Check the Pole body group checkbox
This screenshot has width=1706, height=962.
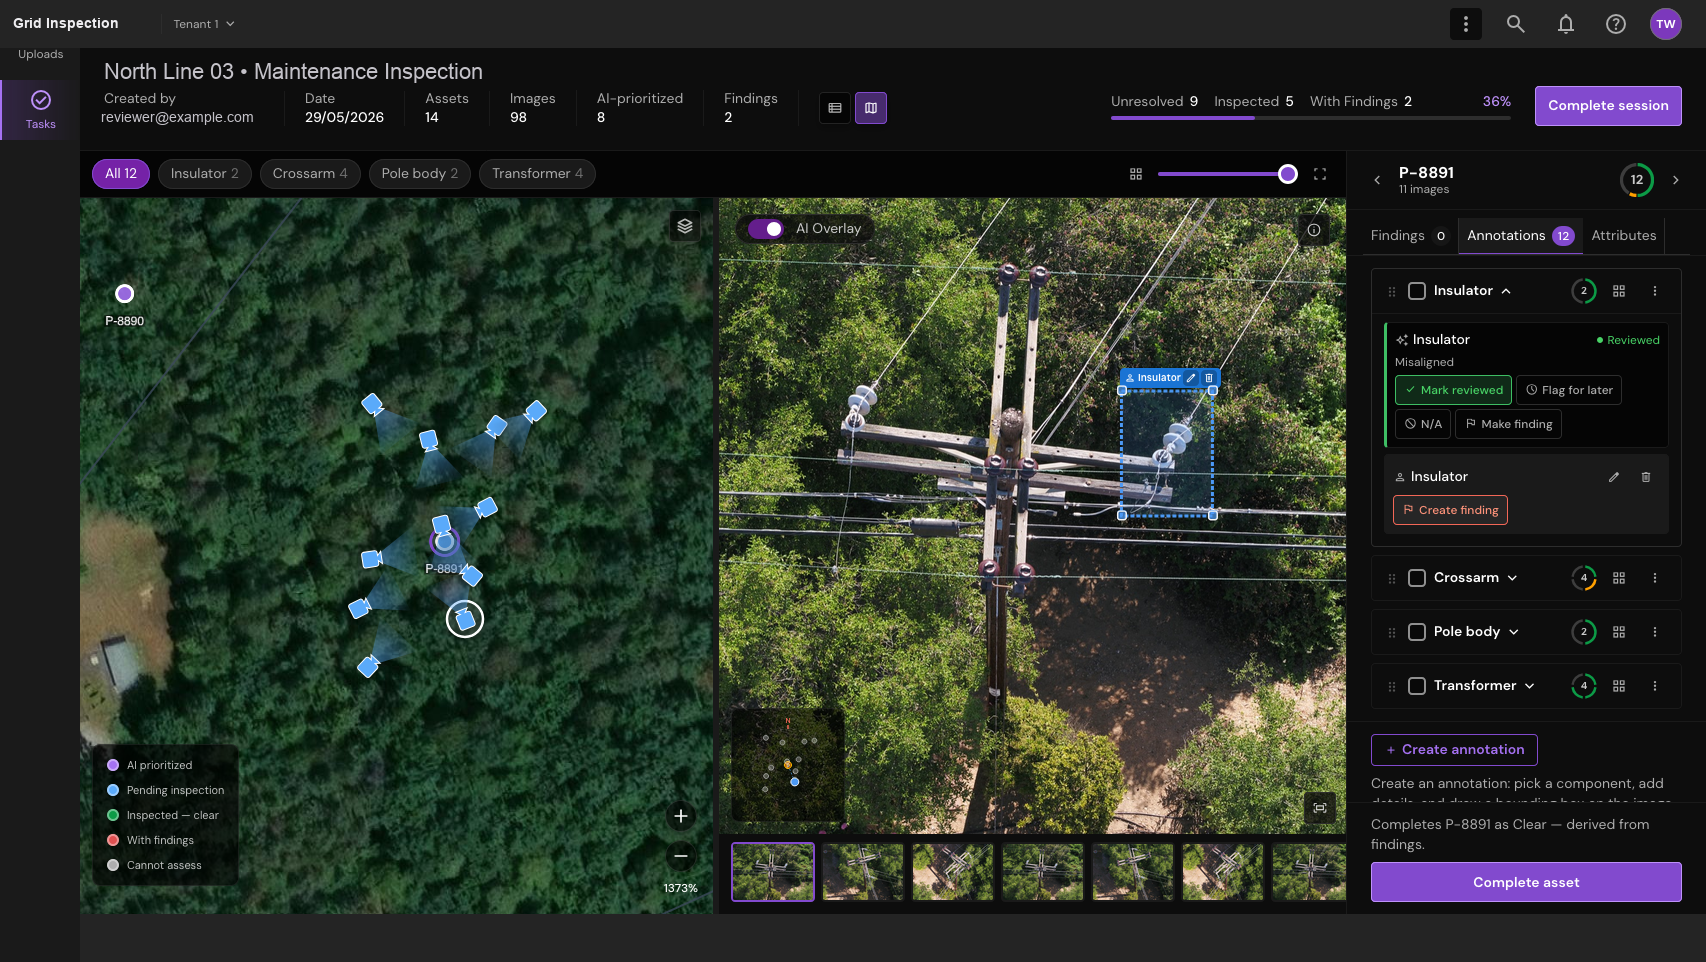pos(1417,632)
